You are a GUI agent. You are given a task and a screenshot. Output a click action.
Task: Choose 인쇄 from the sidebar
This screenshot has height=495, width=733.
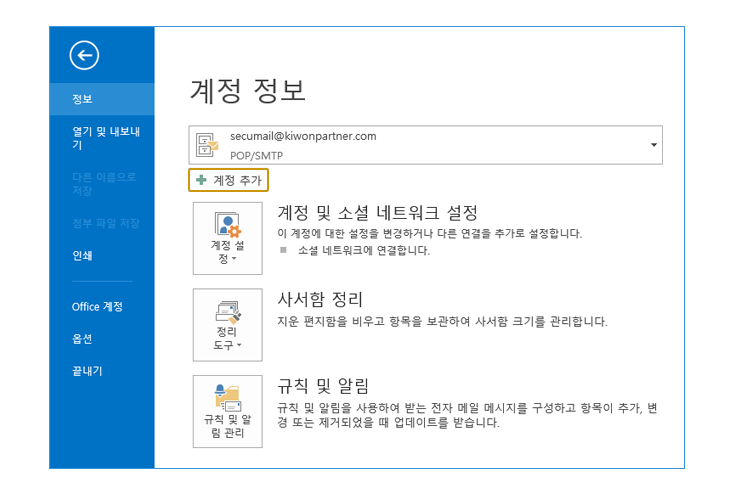pyautogui.click(x=83, y=255)
